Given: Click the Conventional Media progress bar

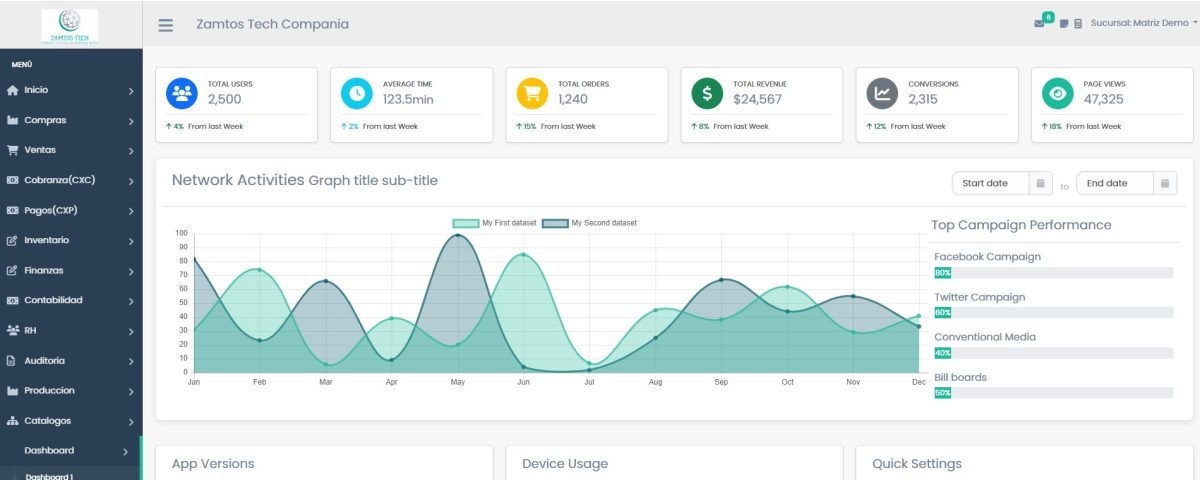Looking at the screenshot, I should [1053, 352].
